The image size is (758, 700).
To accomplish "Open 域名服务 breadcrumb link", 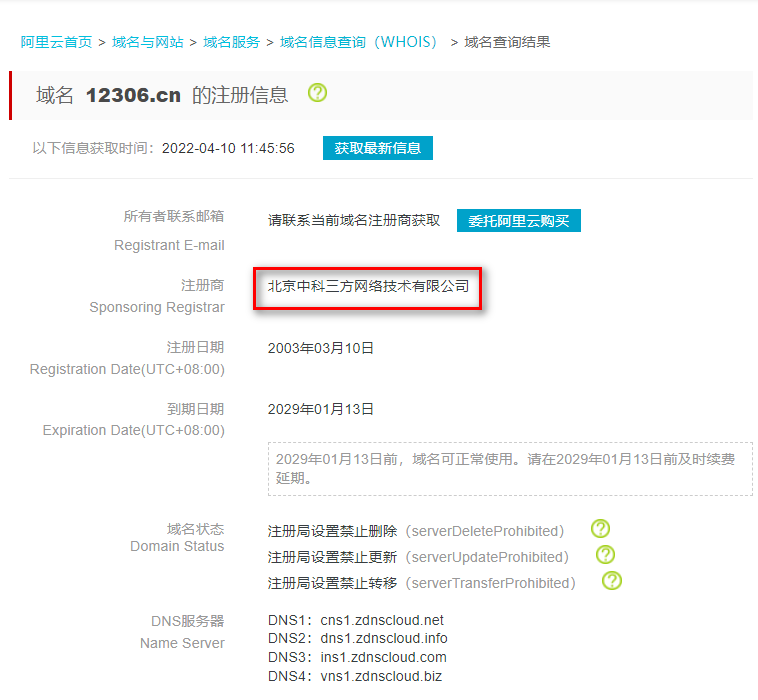I will [x=232, y=42].
